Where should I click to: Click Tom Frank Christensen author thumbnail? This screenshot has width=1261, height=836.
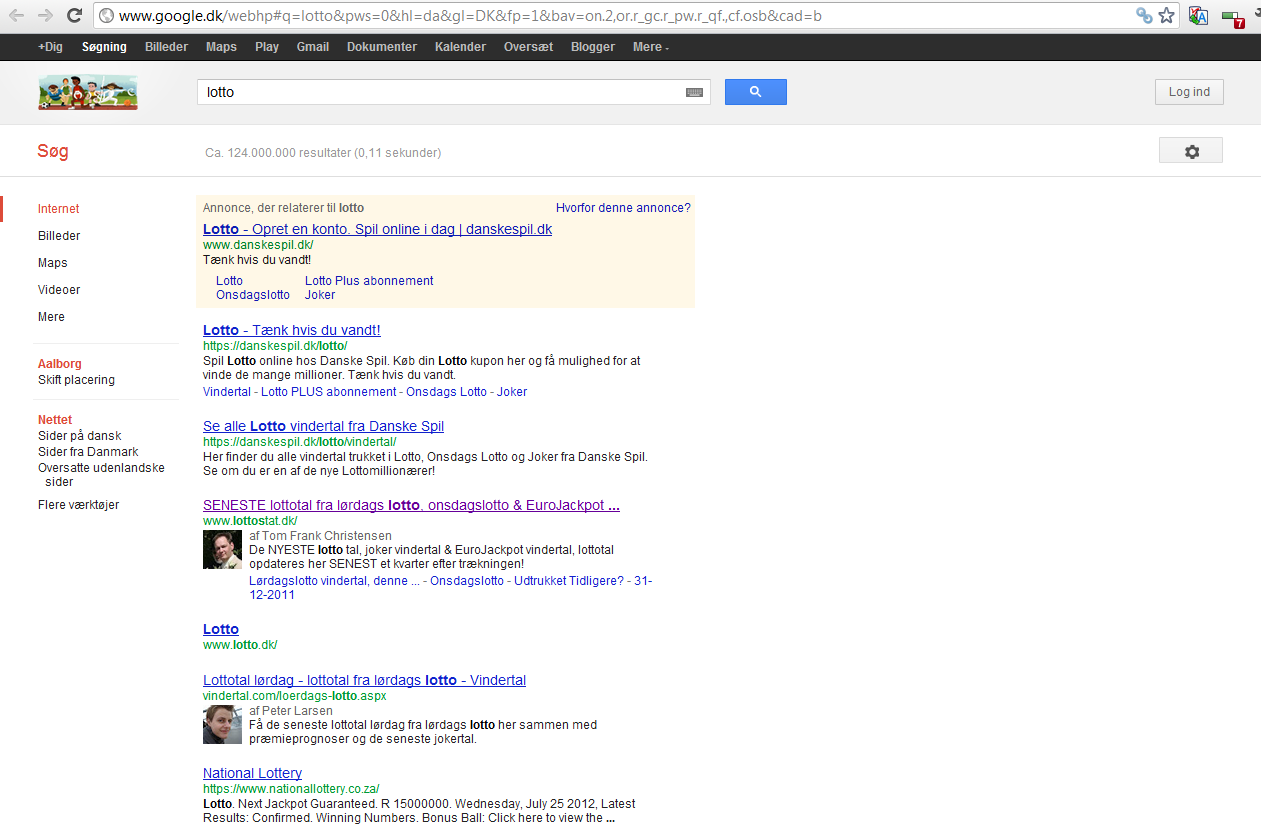222,550
